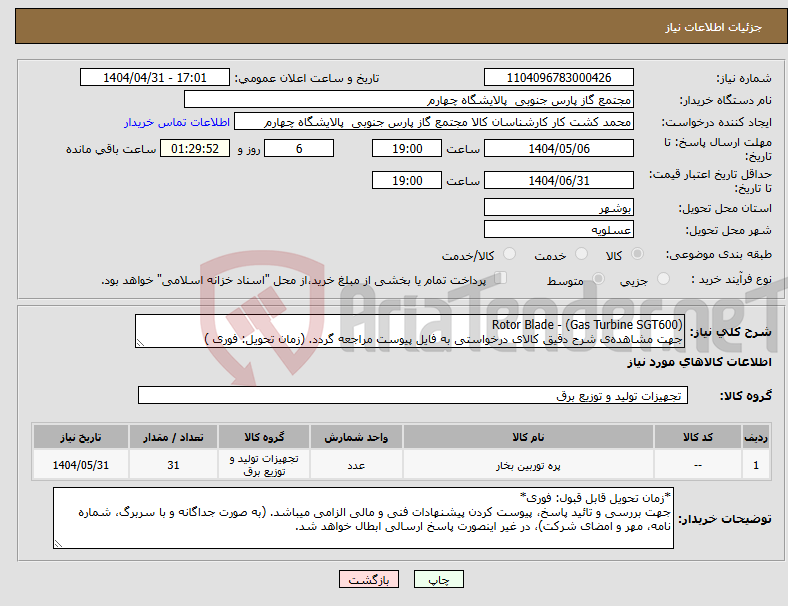
Task: Select the خدمت radio button
Action: (581, 254)
